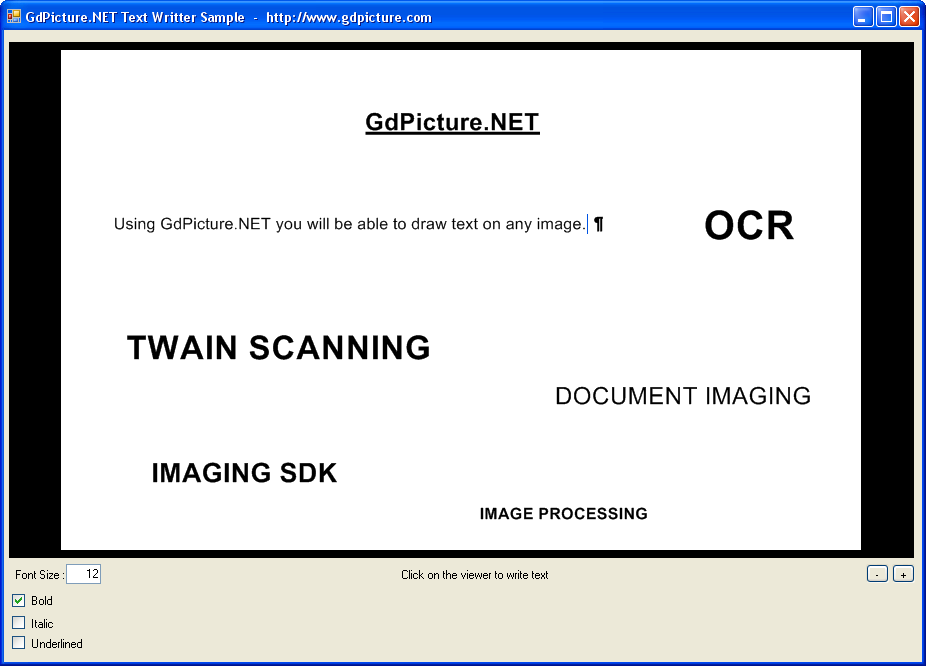The width and height of the screenshot is (926, 666).
Task: Click the IMAGING SDK text
Action: (x=244, y=473)
